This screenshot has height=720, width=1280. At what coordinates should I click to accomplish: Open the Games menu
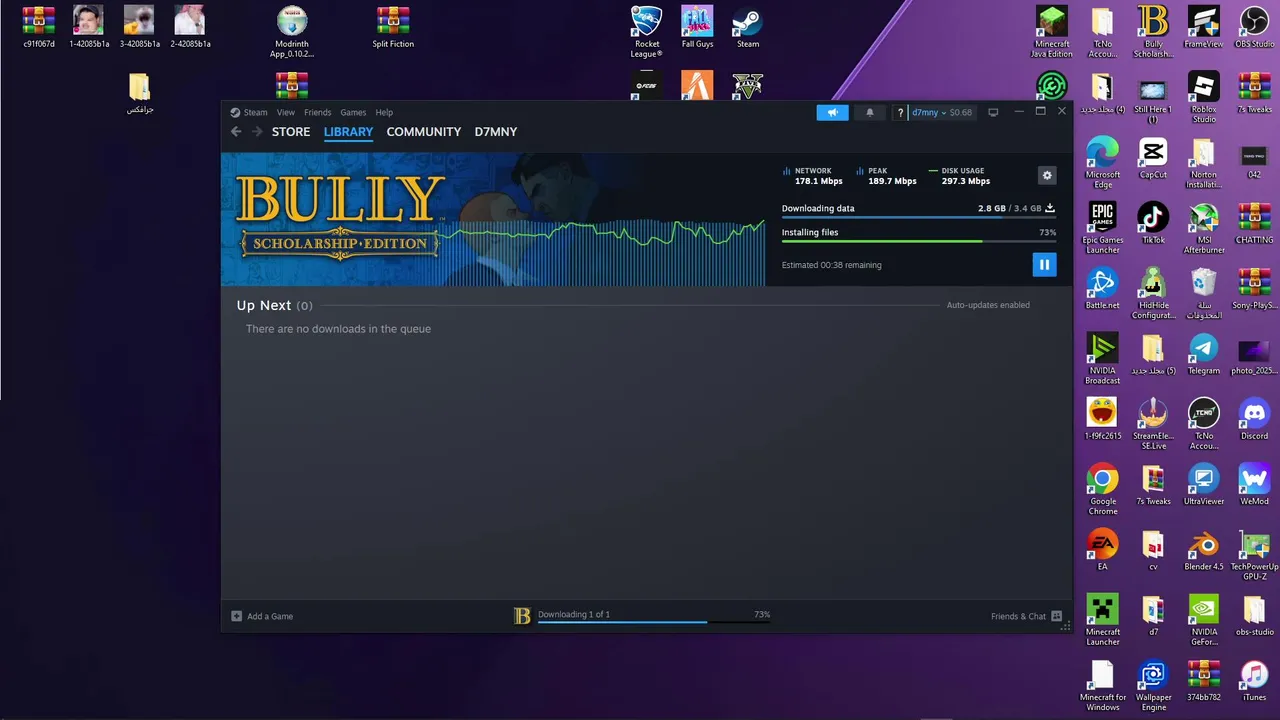[x=353, y=112]
